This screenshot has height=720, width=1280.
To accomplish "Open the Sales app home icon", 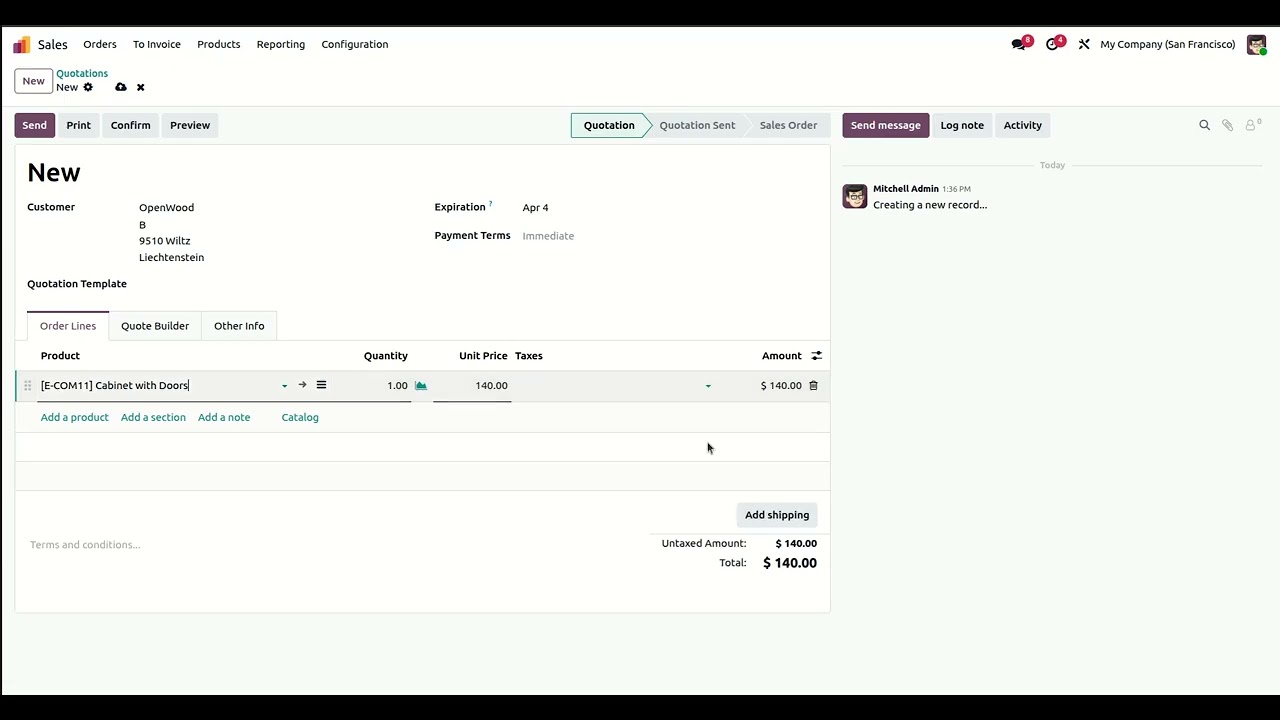I will pyautogui.click(x=21, y=45).
